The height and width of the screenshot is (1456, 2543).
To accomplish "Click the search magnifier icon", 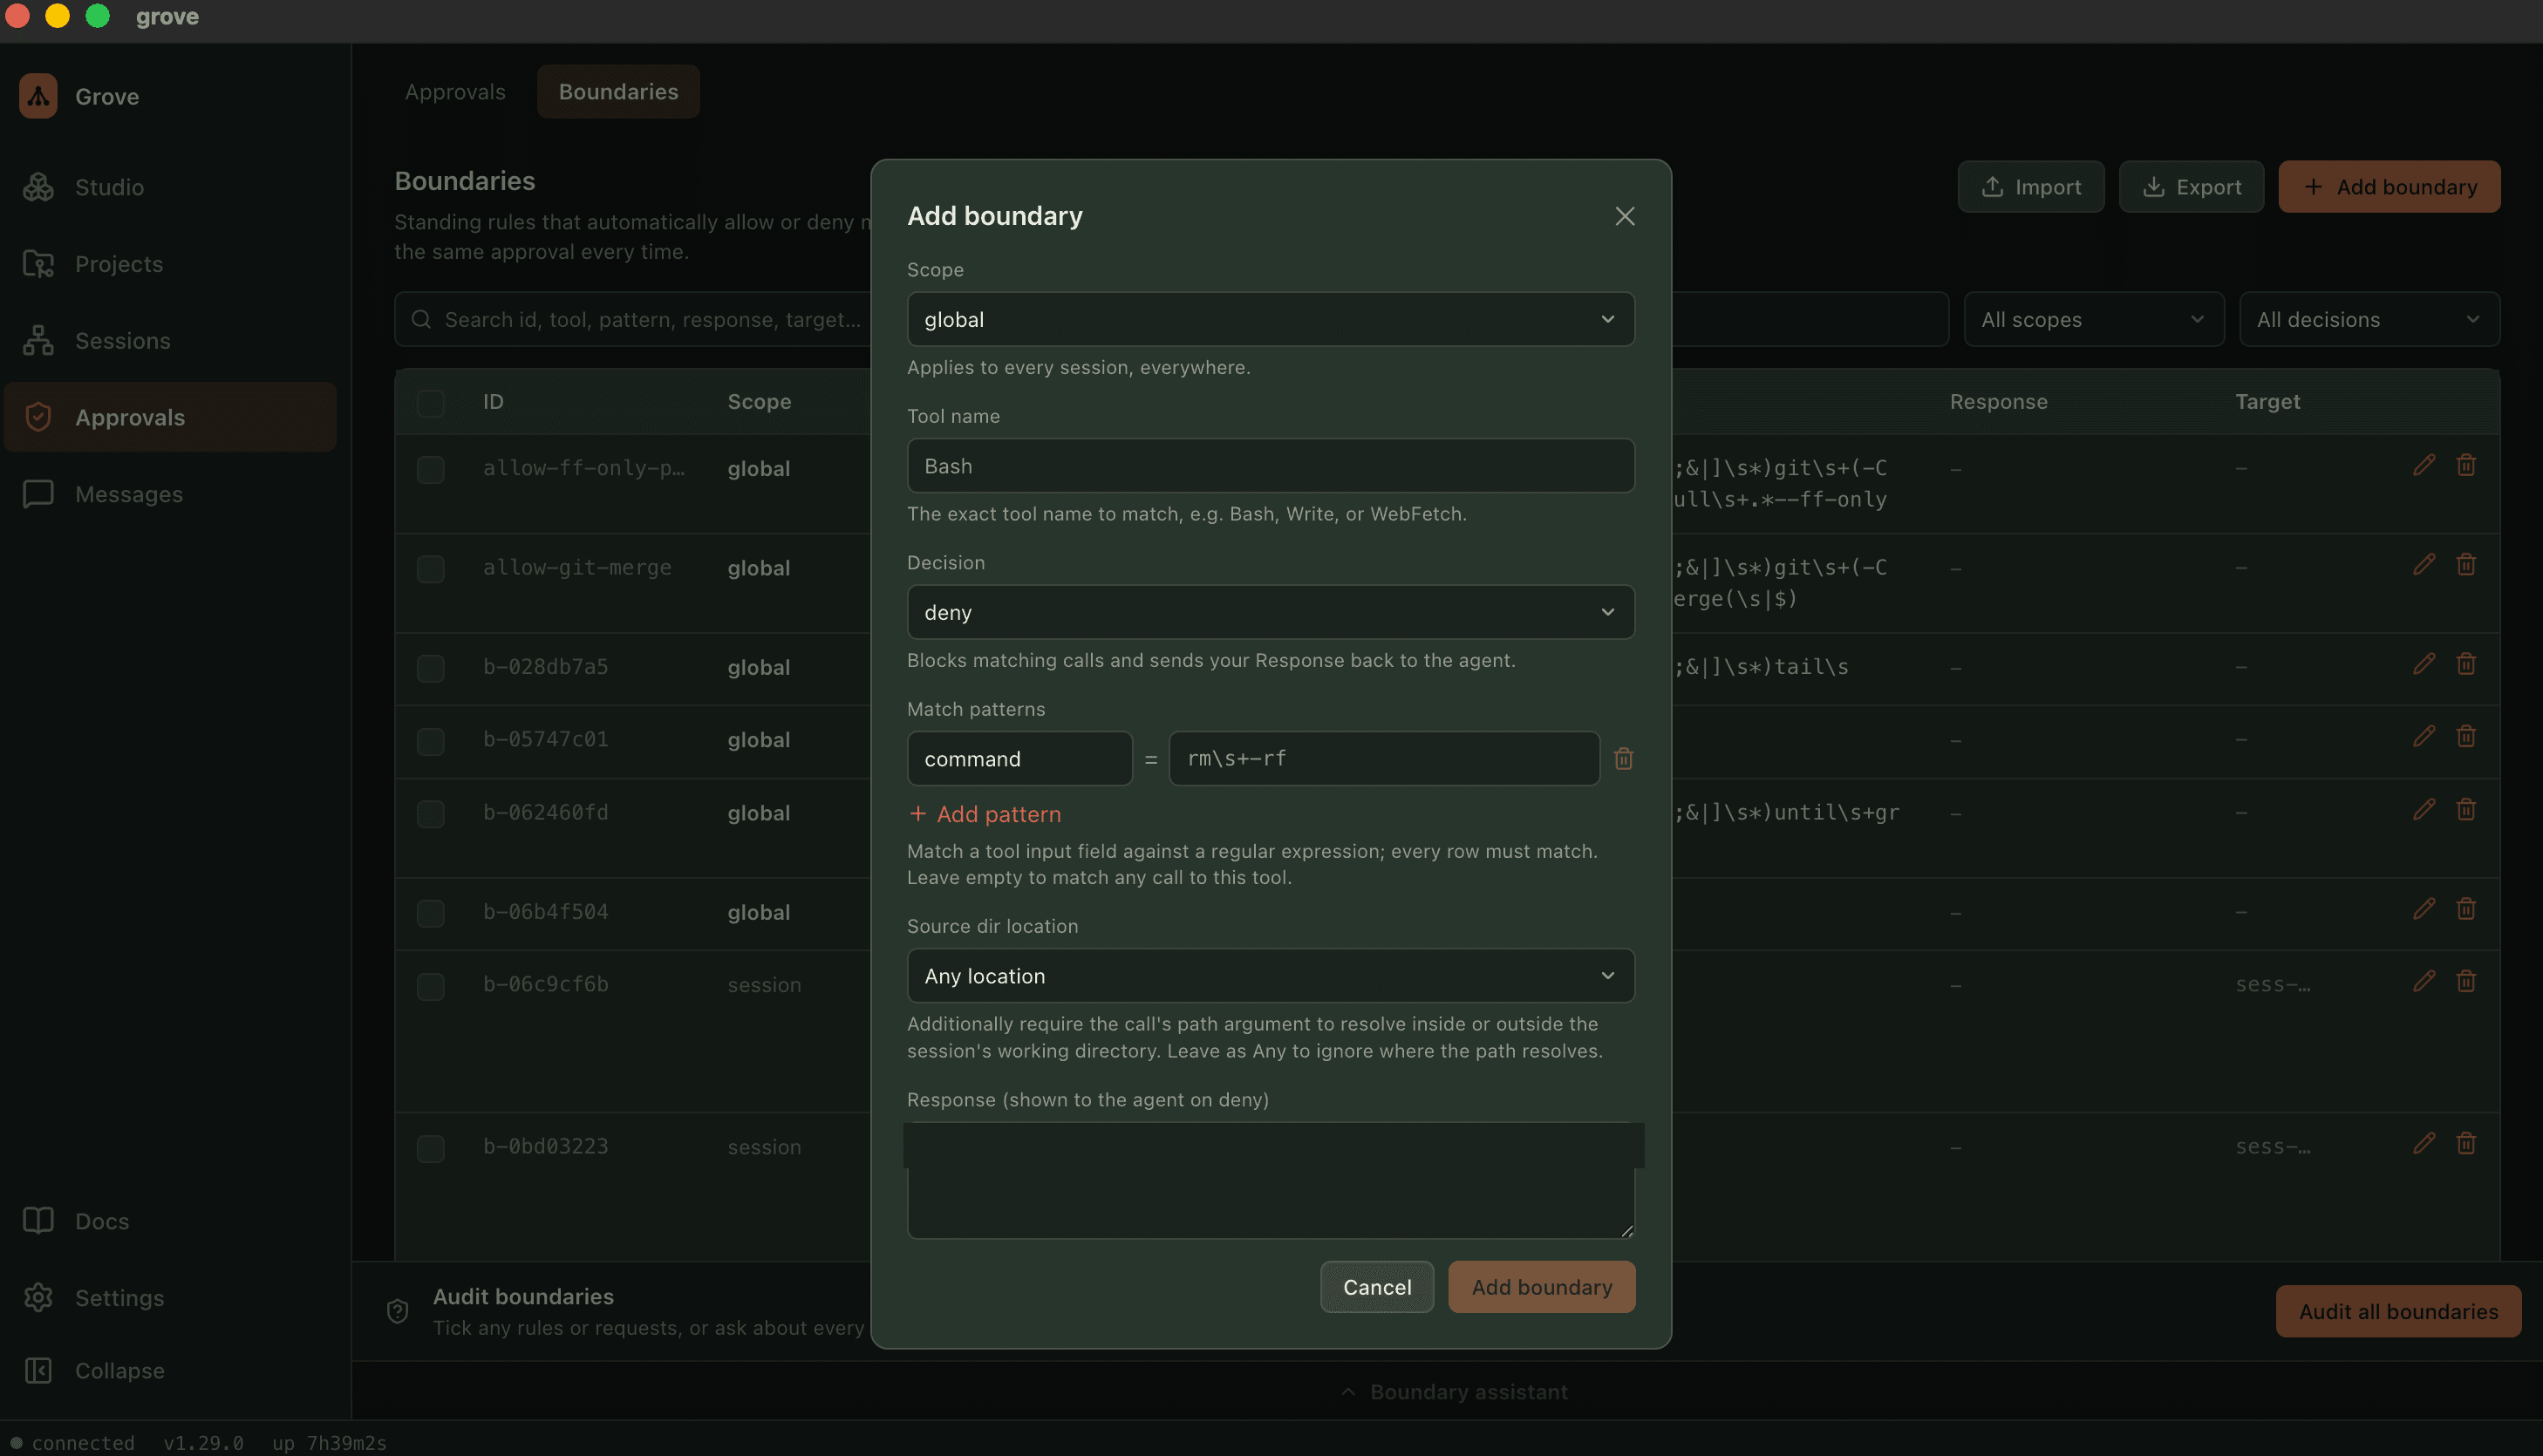I will pos(421,319).
